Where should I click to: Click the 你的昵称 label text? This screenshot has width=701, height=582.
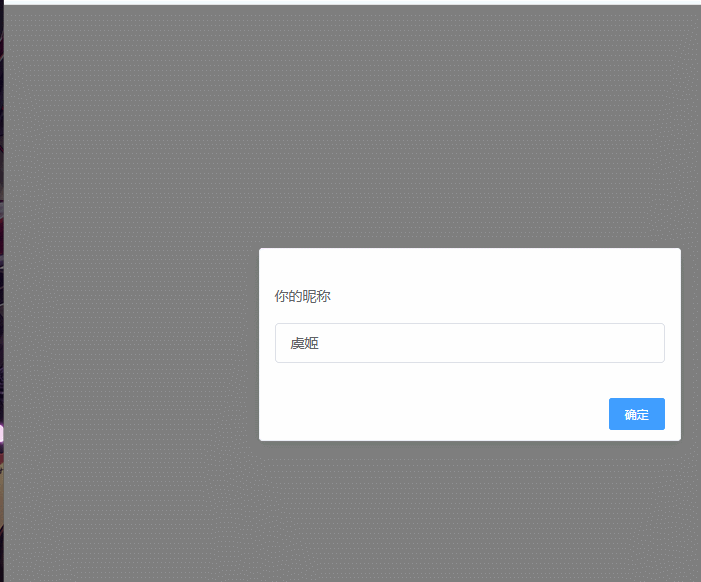pyautogui.click(x=303, y=296)
